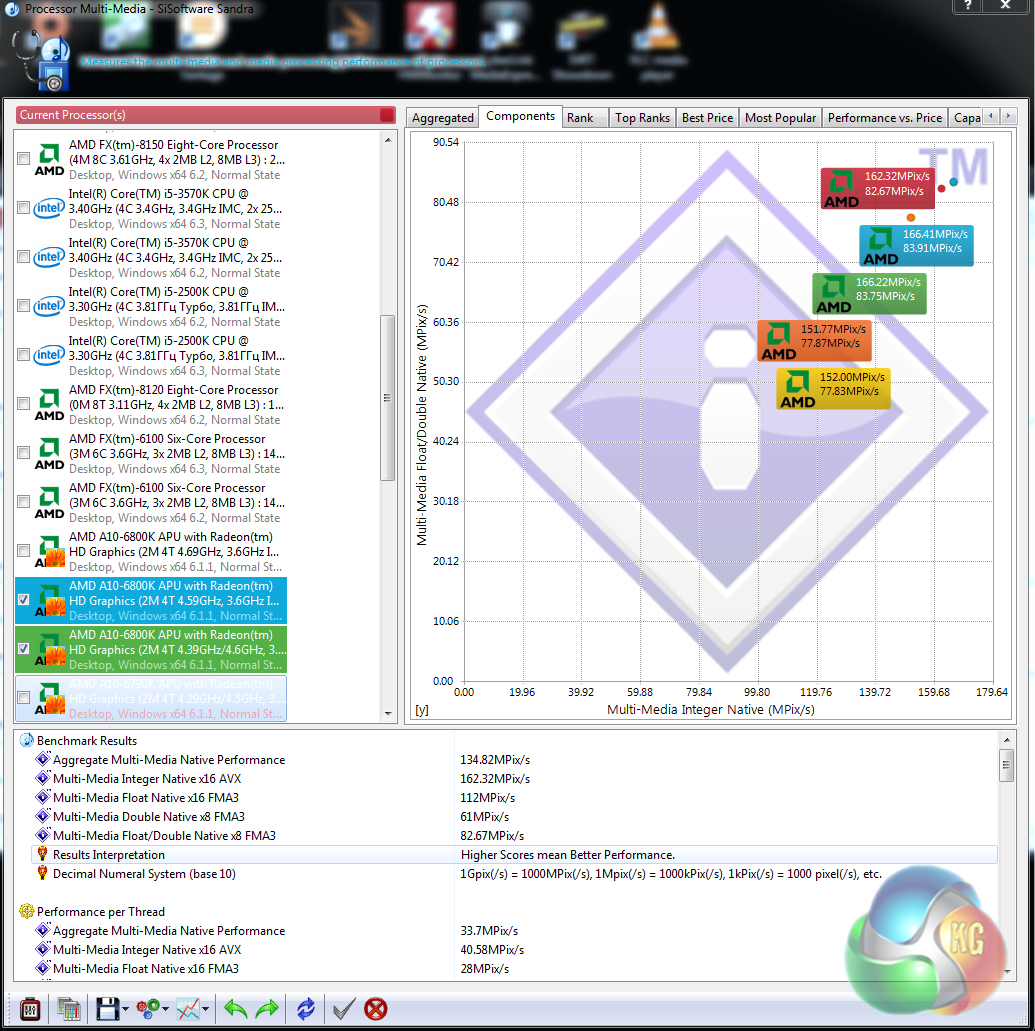The width and height of the screenshot is (1035, 1031).
Task: Select the Aggregate Multi-Media Native Performance 134.82MPix/s row
Action: tap(514, 760)
